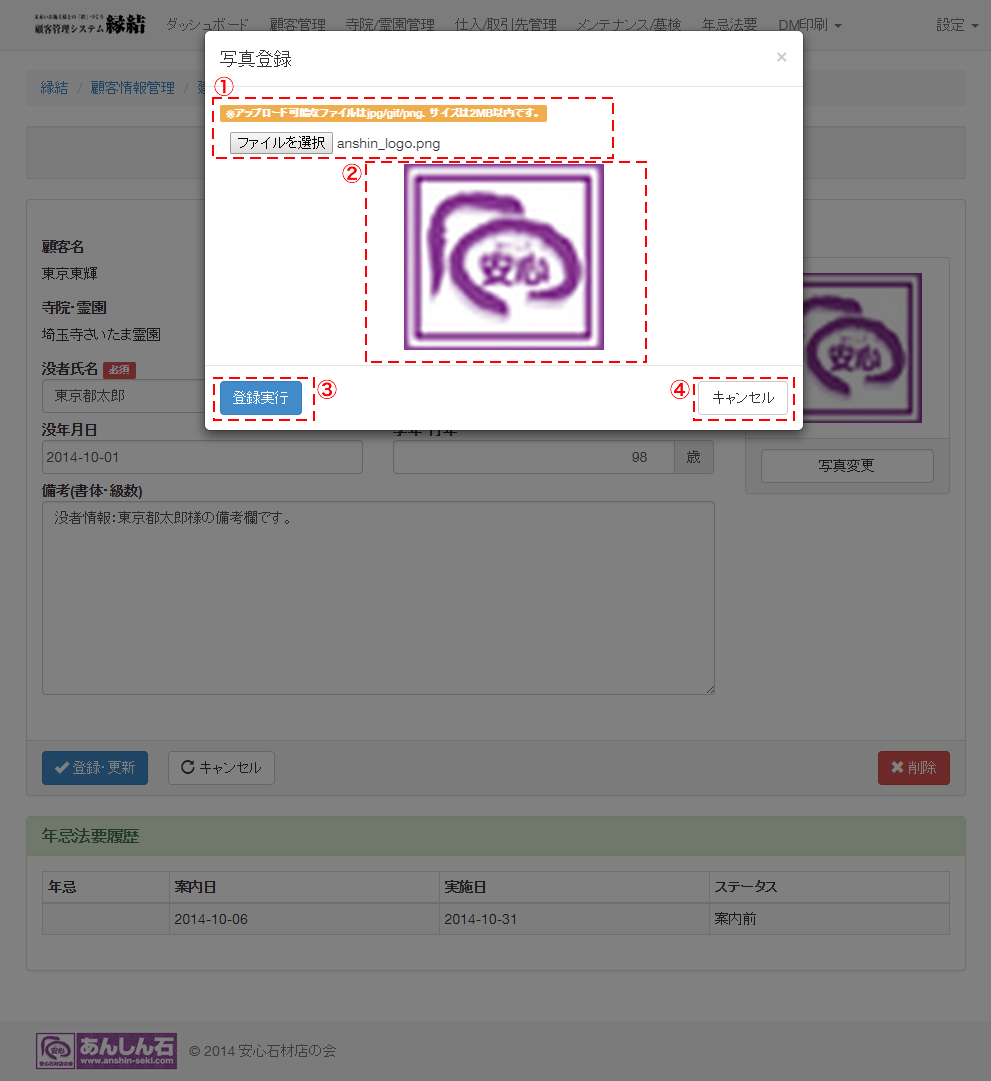Click 登録実行 to register the photo
The image size is (991, 1081).
pos(261,398)
